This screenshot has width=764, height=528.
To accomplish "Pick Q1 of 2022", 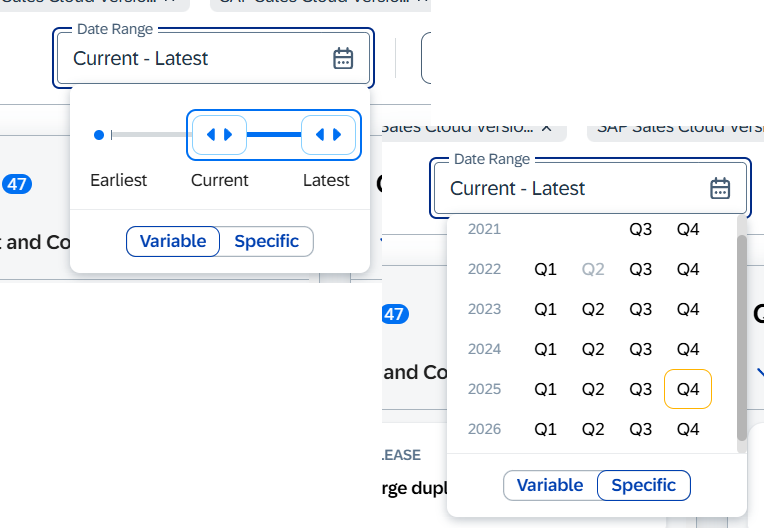I will (x=545, y=269).
